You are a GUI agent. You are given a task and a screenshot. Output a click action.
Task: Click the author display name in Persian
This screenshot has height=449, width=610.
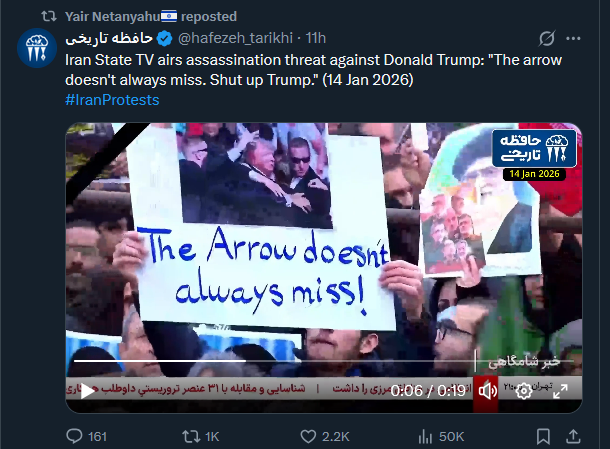click(x=109, y=38)
